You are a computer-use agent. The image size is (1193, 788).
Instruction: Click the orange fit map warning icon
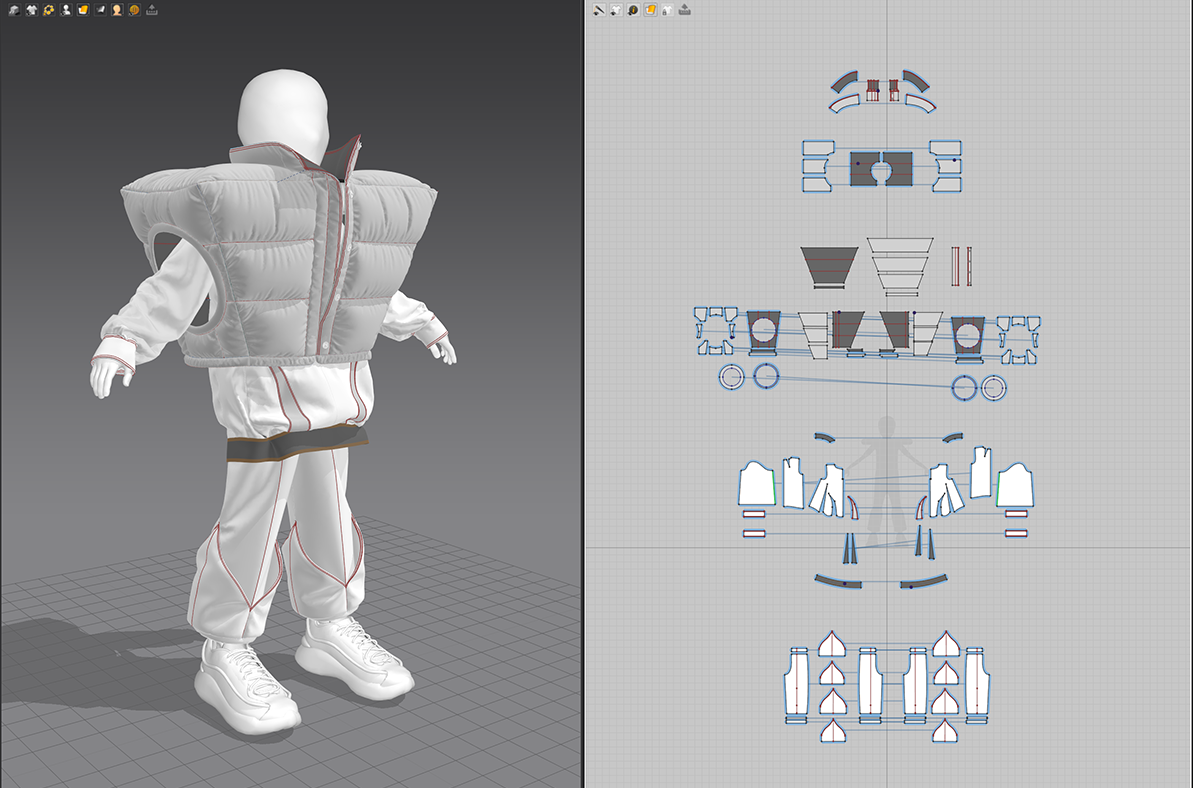(x=134, y=10)
